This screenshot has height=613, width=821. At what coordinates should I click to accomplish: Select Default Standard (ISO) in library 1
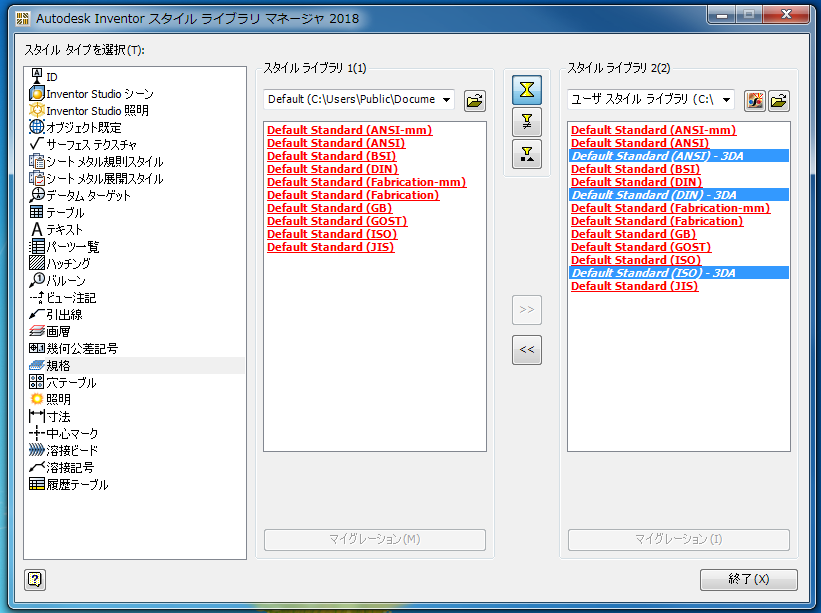point(332,234)
